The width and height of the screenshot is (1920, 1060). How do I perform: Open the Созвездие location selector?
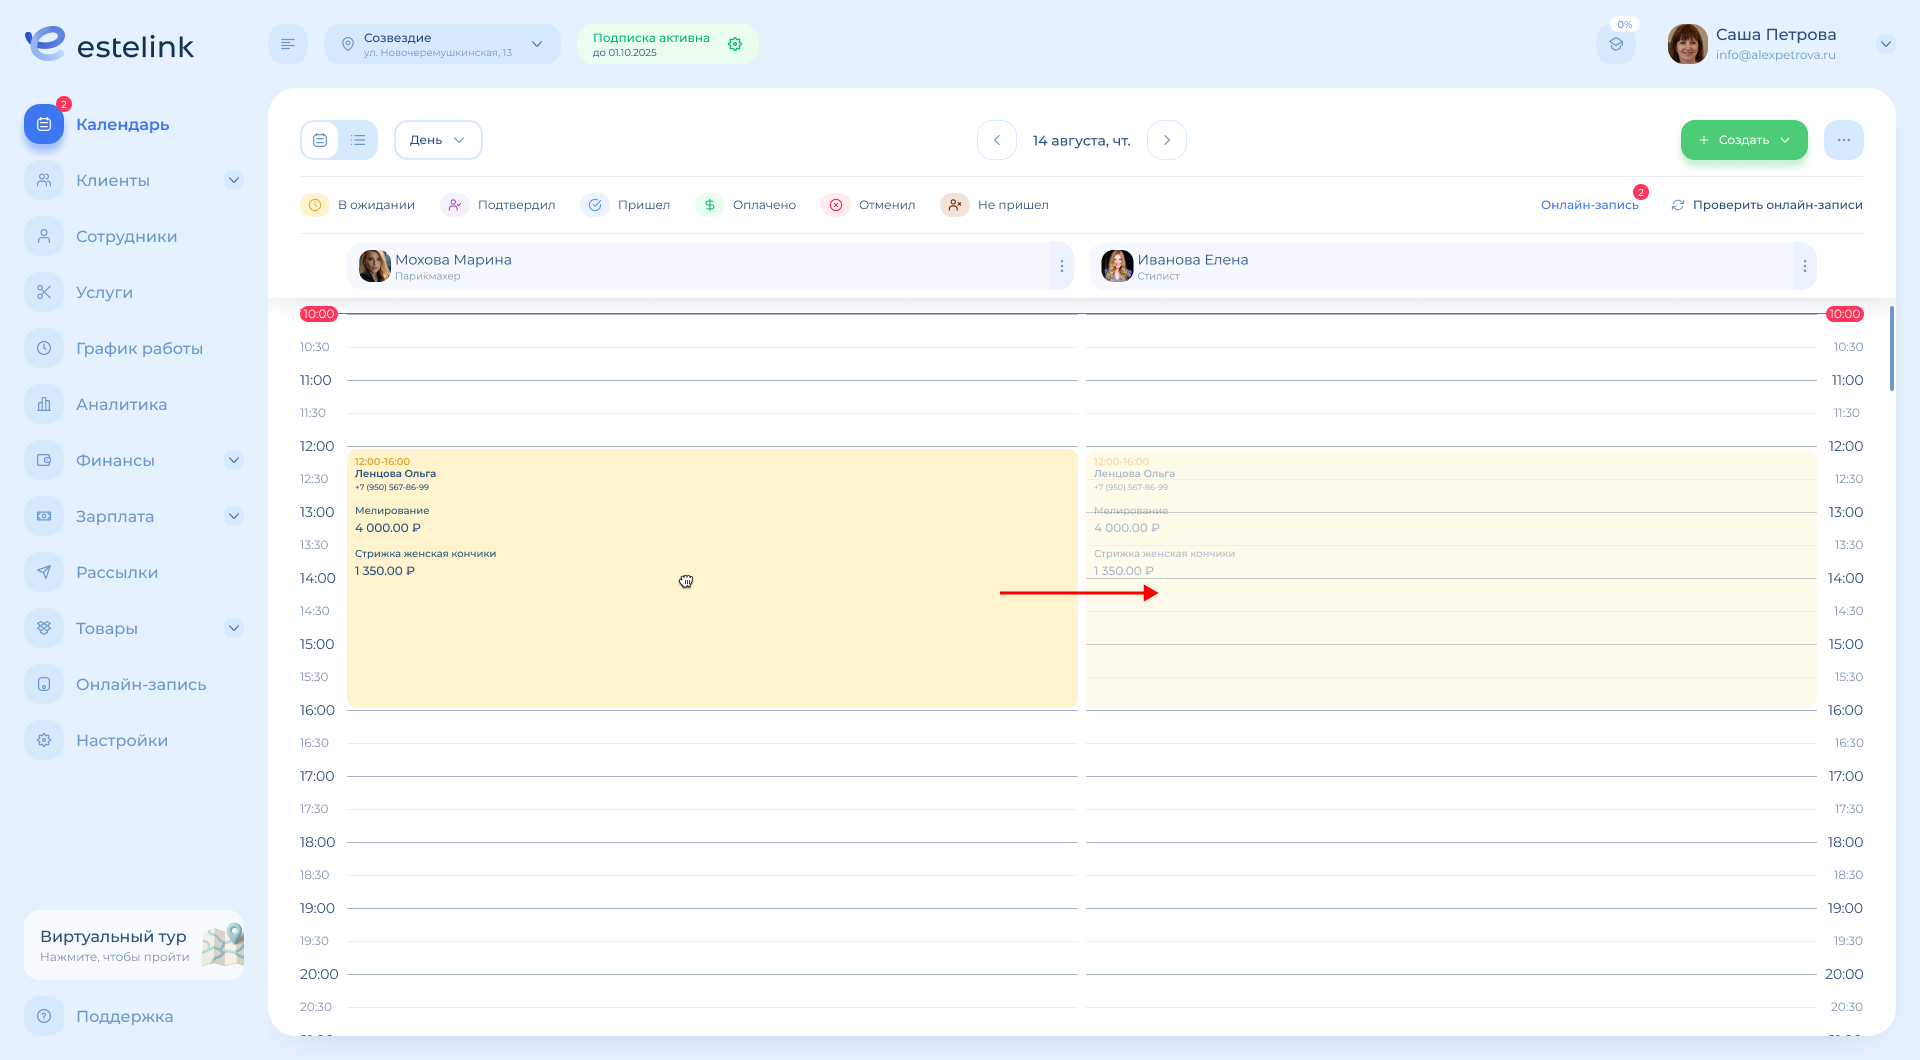tap(442, 44)
